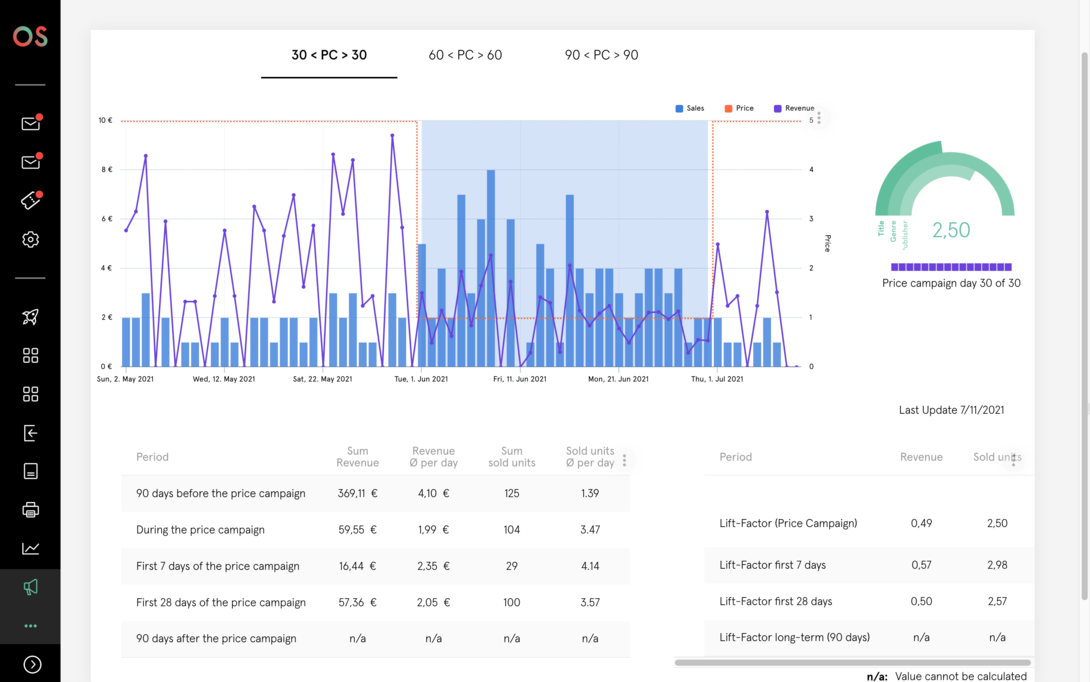Image resolution: width=1090 pixels, height=682 pixels.
Task: Click the printer icon in sidebar
Action: click(x=30, y=510)
